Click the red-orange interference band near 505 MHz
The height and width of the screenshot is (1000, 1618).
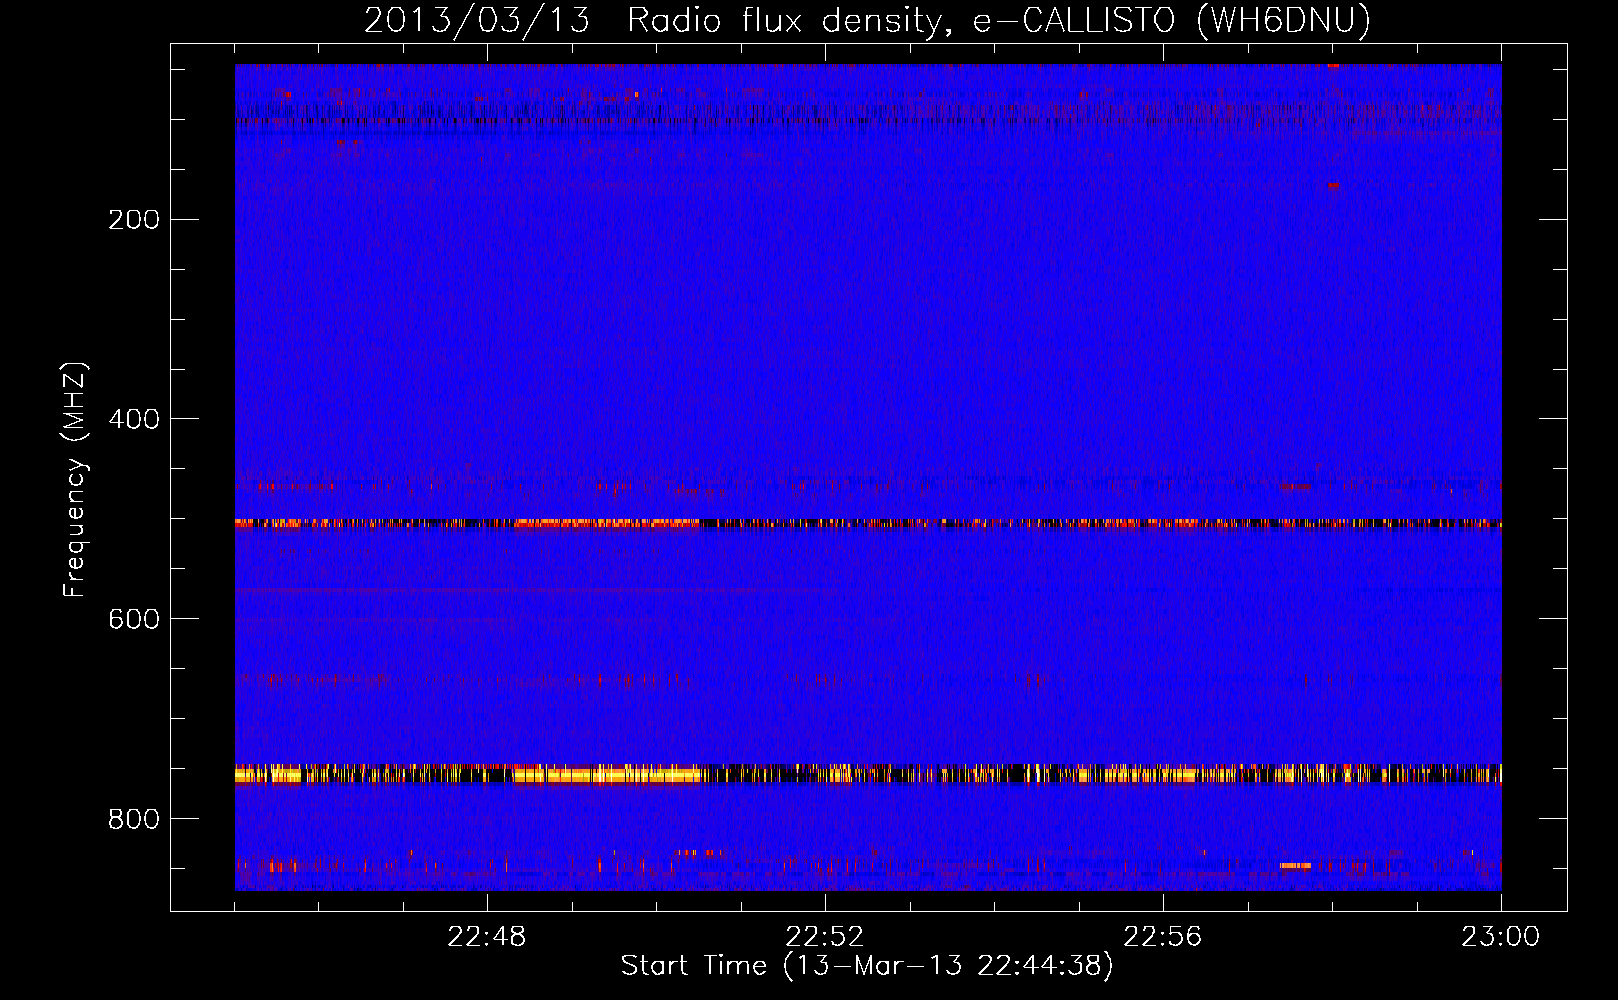click(x=868, y=523)
